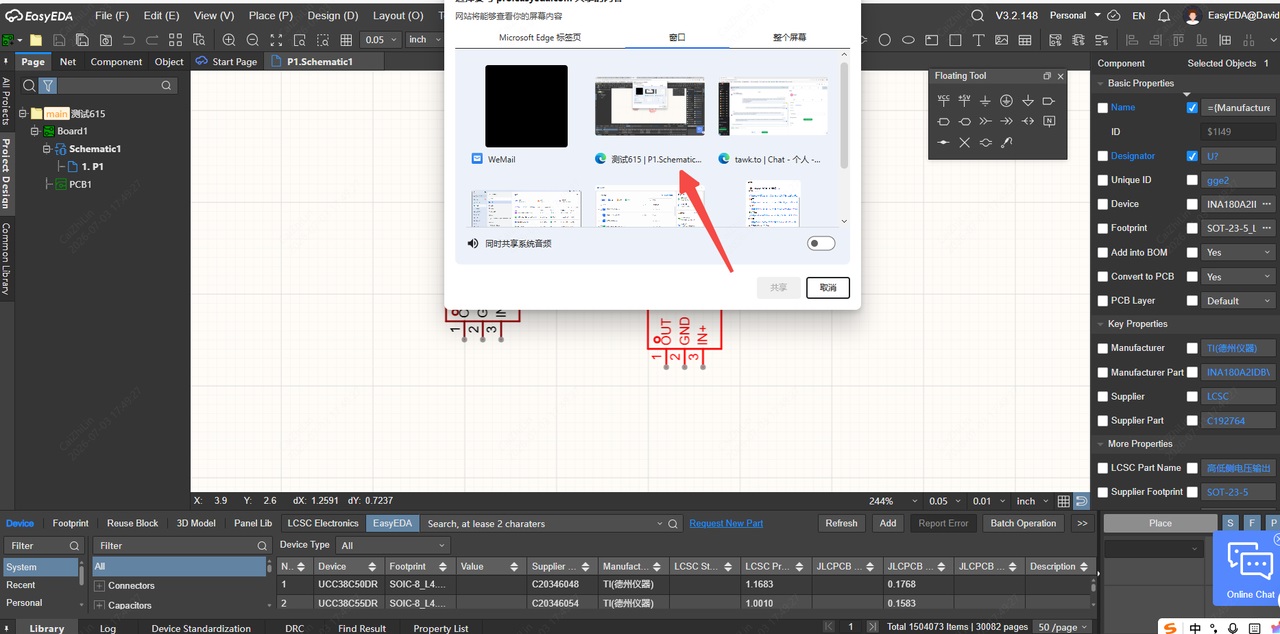The image size is (1280, 634).
Task: Click the Request New Part link
Action: [x=726, y=523]
